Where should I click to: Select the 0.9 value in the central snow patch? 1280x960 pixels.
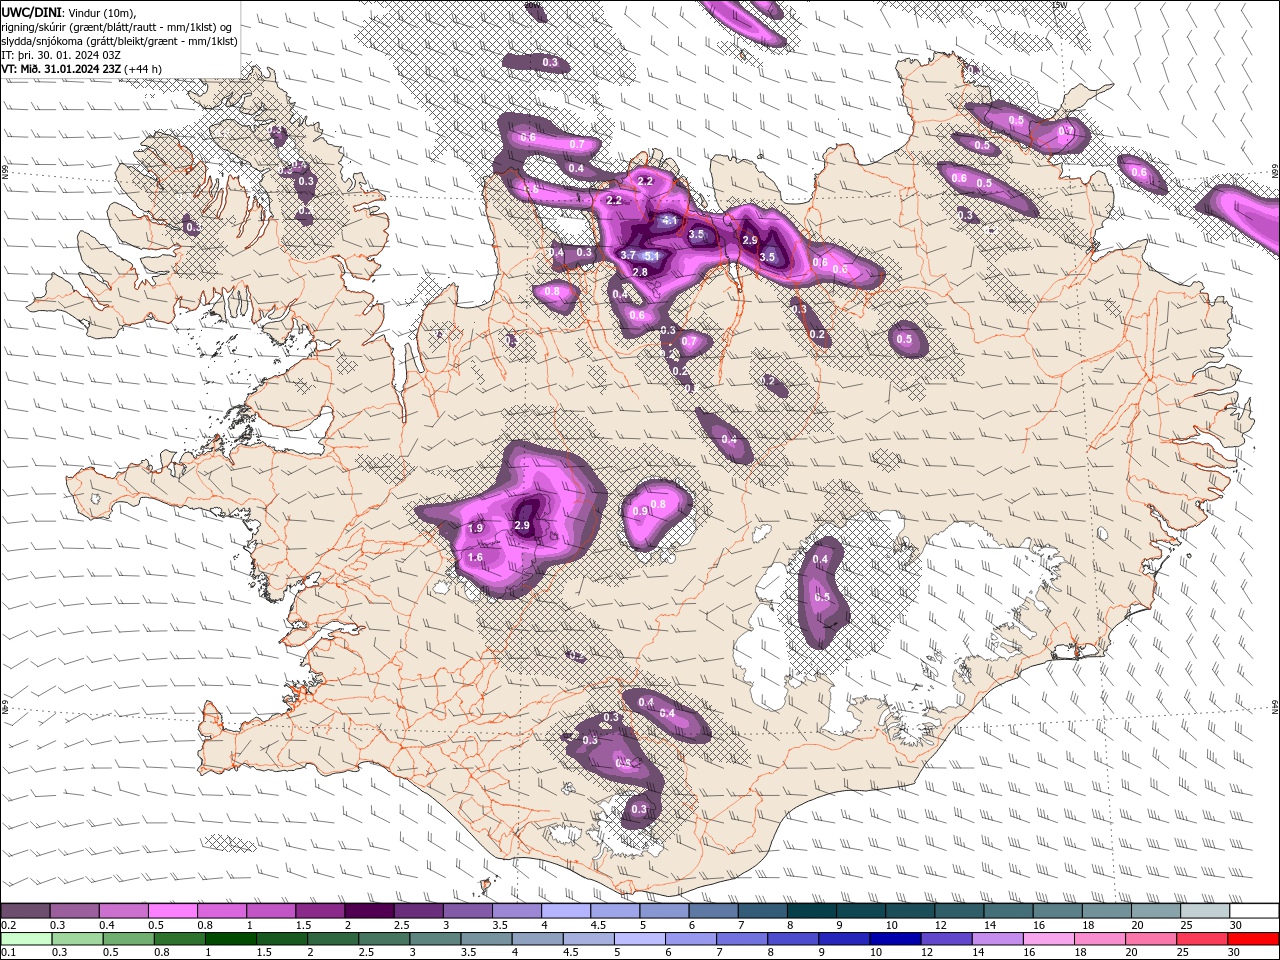pyautogui.click(x=641, y=511)
